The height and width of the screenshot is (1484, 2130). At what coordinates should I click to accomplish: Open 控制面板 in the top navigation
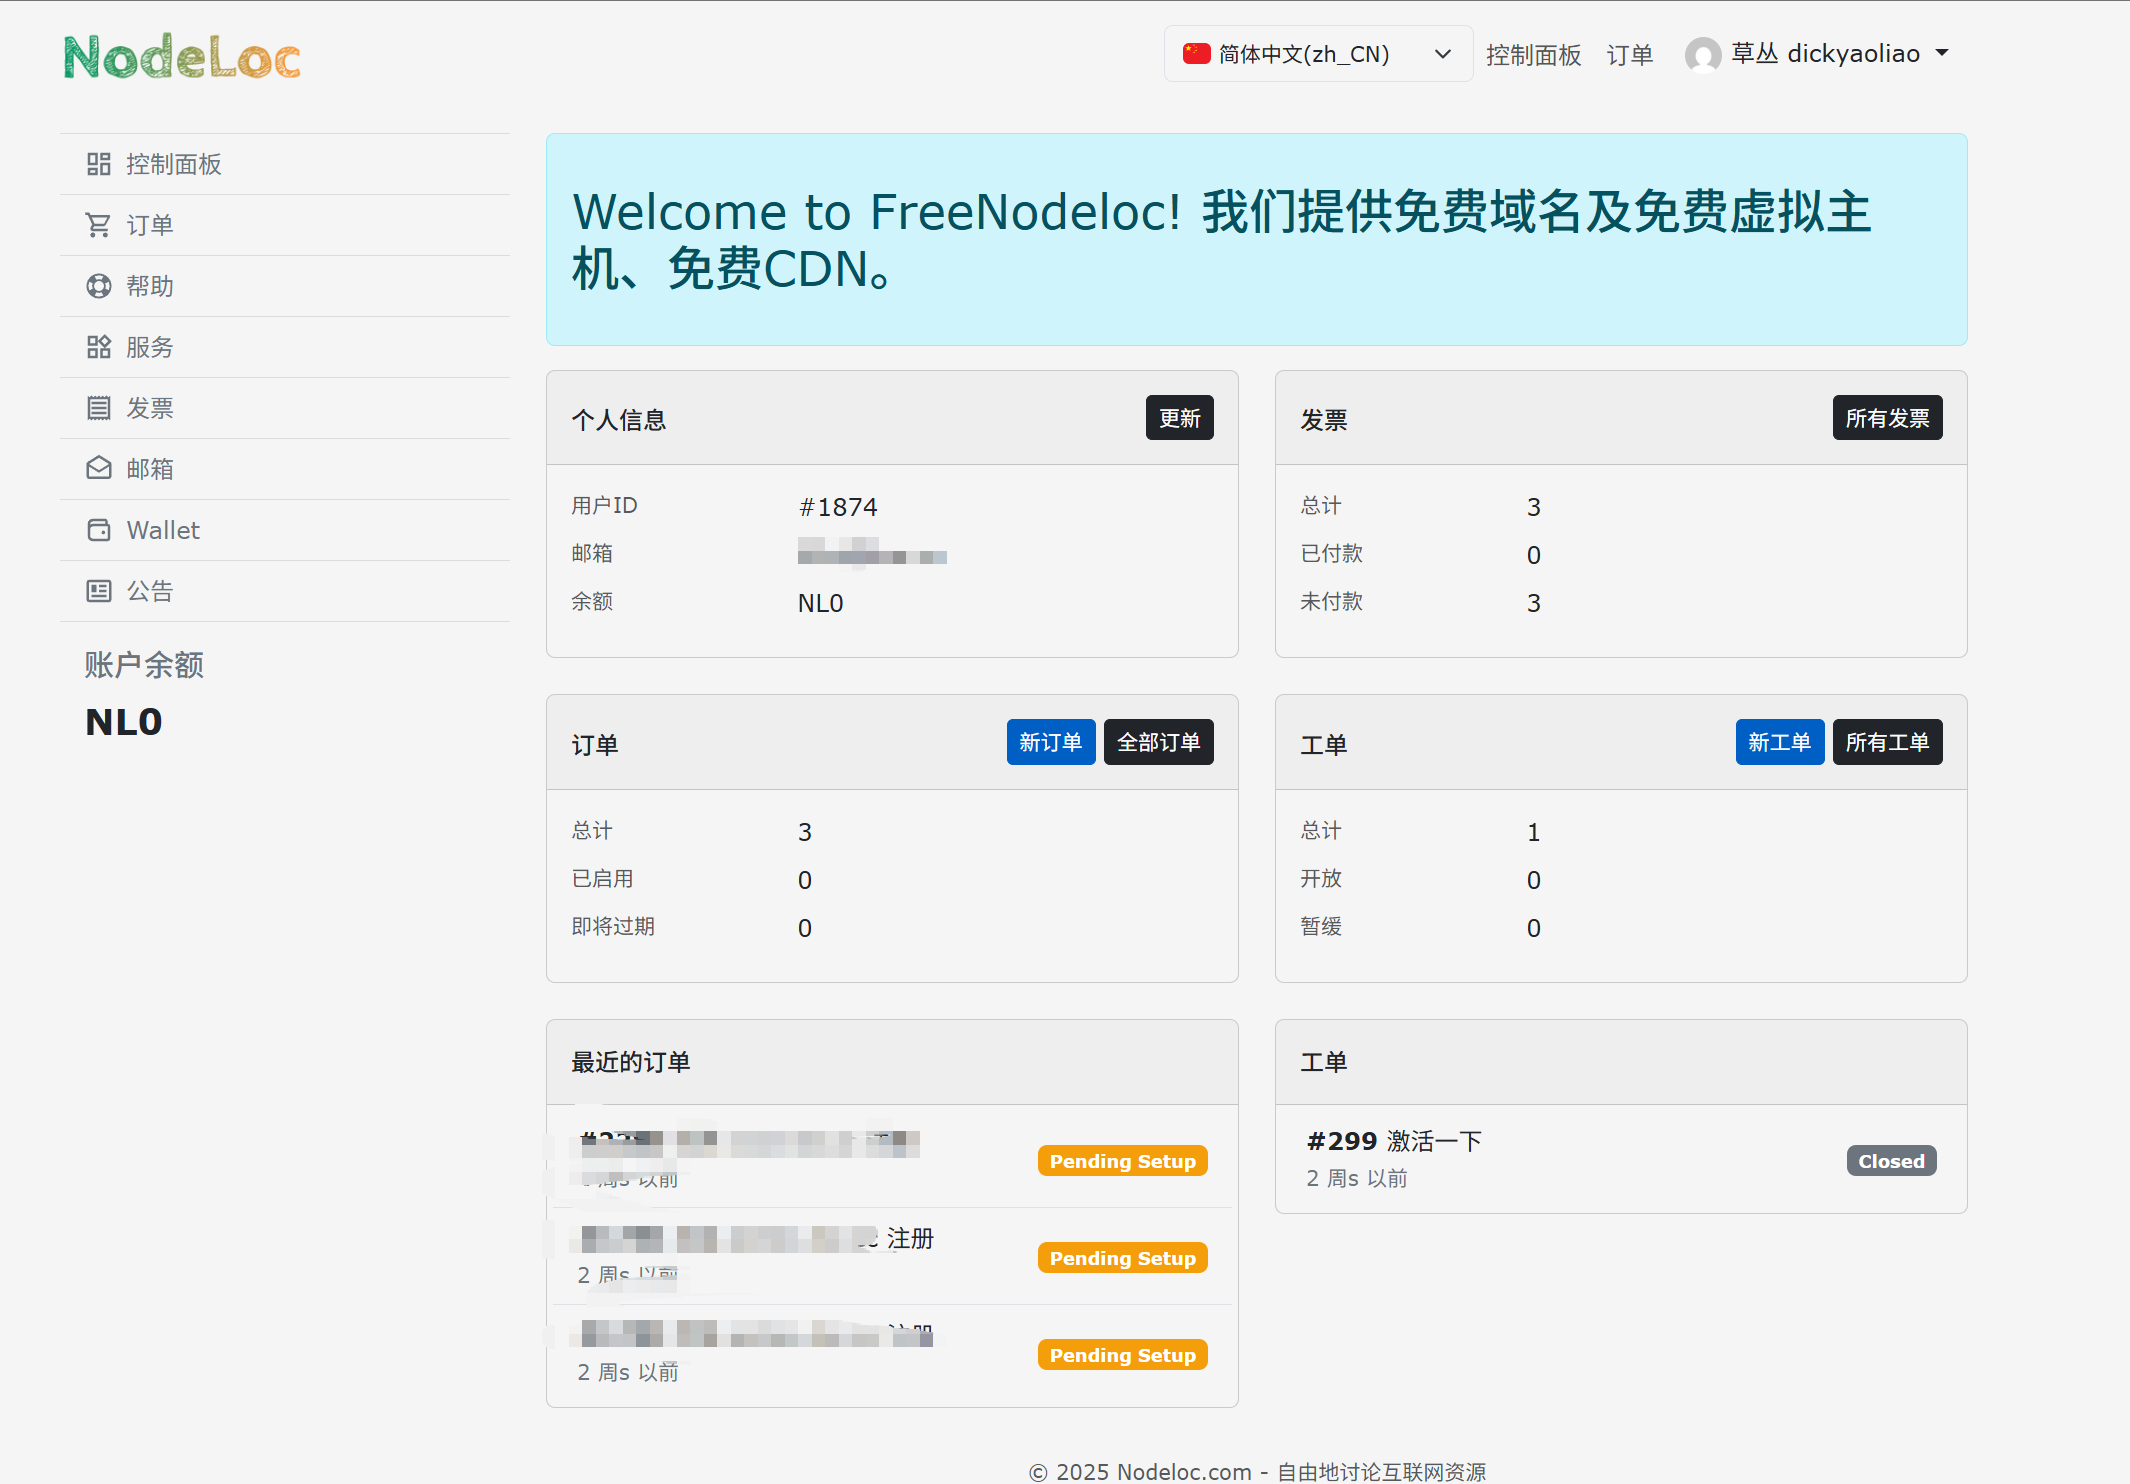pos(1533,55)
